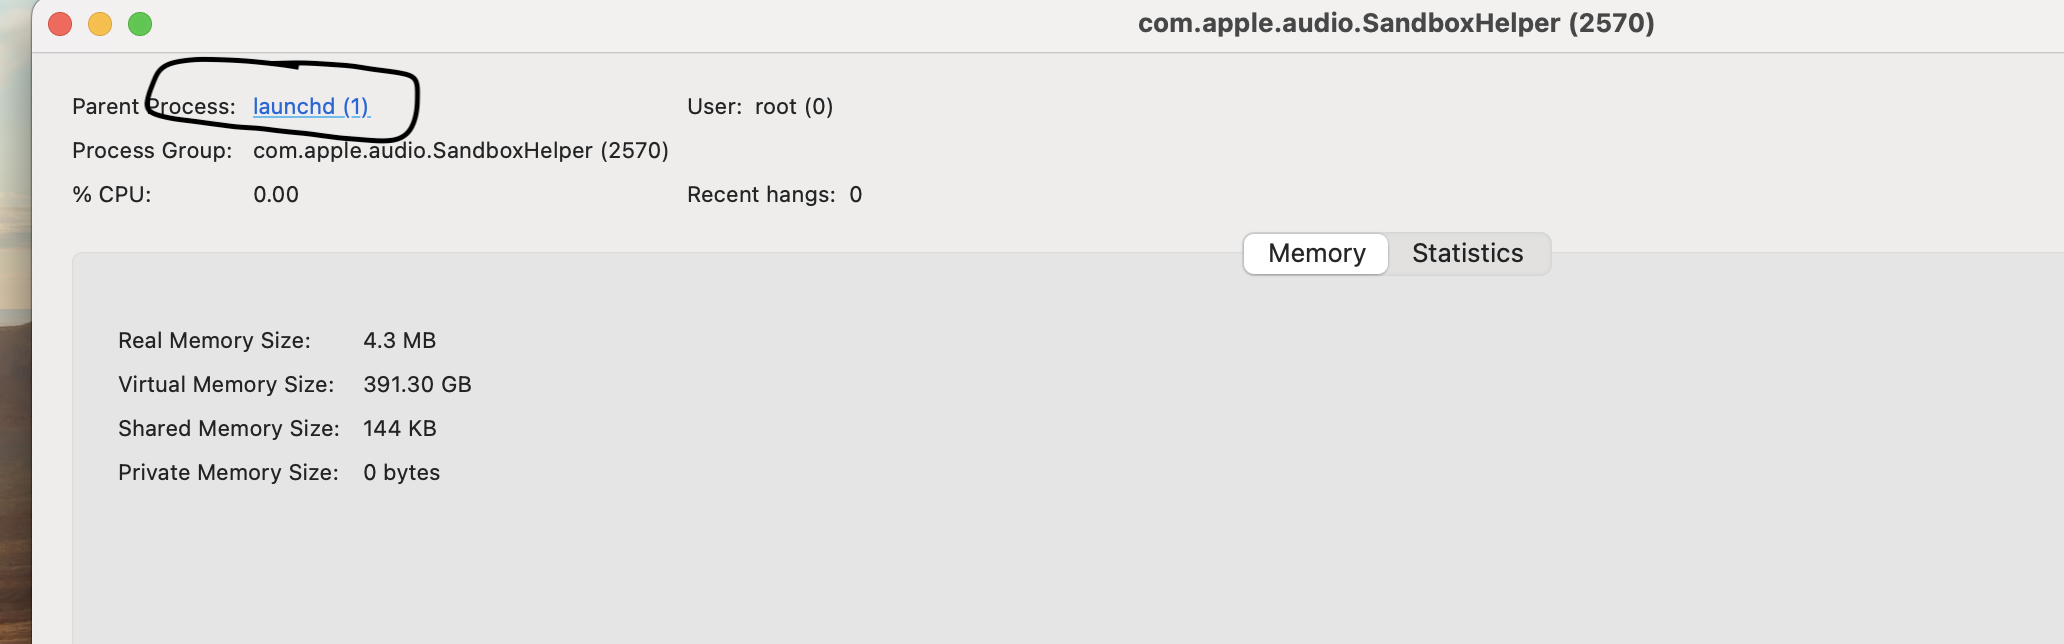Select the Memory tab
The width and height of the screenshot is (2064, 644).
point(1314,253)
